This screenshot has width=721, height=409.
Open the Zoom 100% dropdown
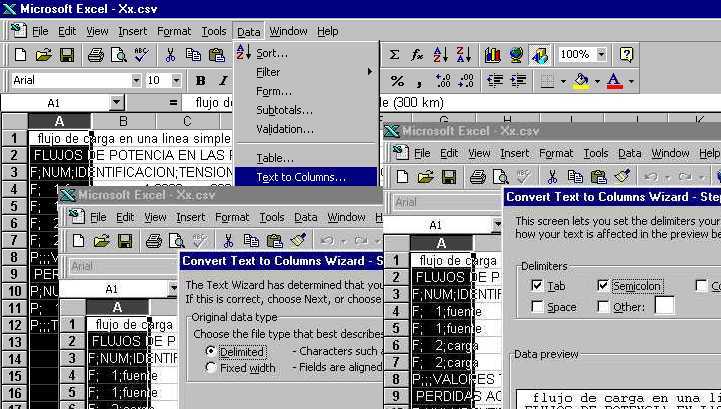pos(601,54)
